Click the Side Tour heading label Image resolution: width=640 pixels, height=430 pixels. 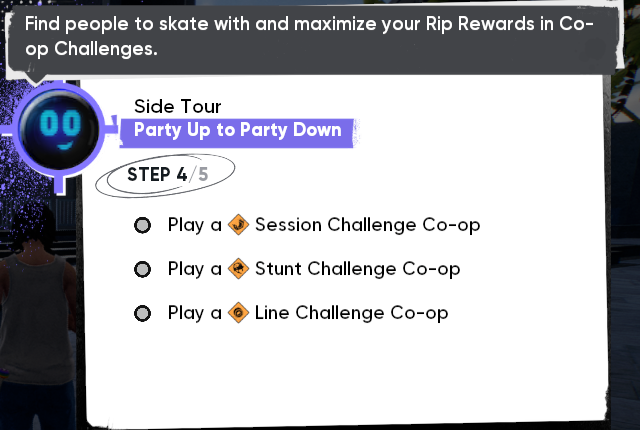coord(178,106)
